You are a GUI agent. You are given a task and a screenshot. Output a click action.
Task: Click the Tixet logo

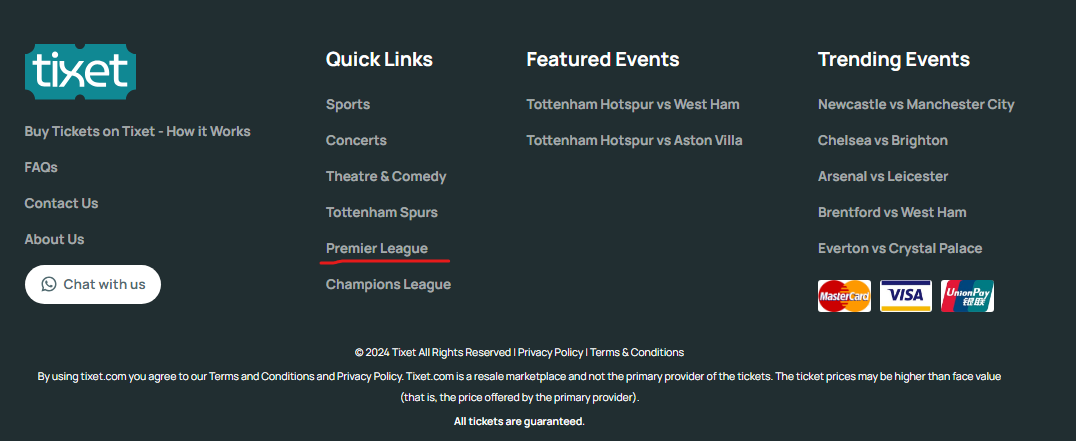click(x=80, y=71)
